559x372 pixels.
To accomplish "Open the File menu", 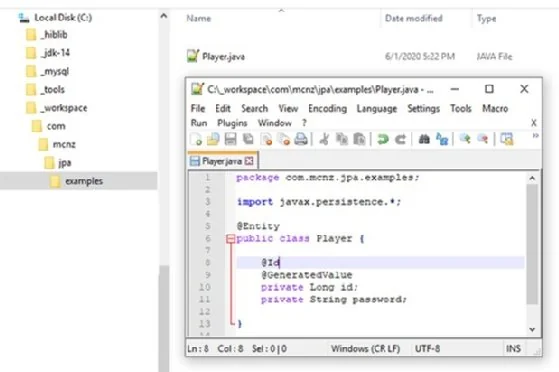I will [x=198, y=108].
